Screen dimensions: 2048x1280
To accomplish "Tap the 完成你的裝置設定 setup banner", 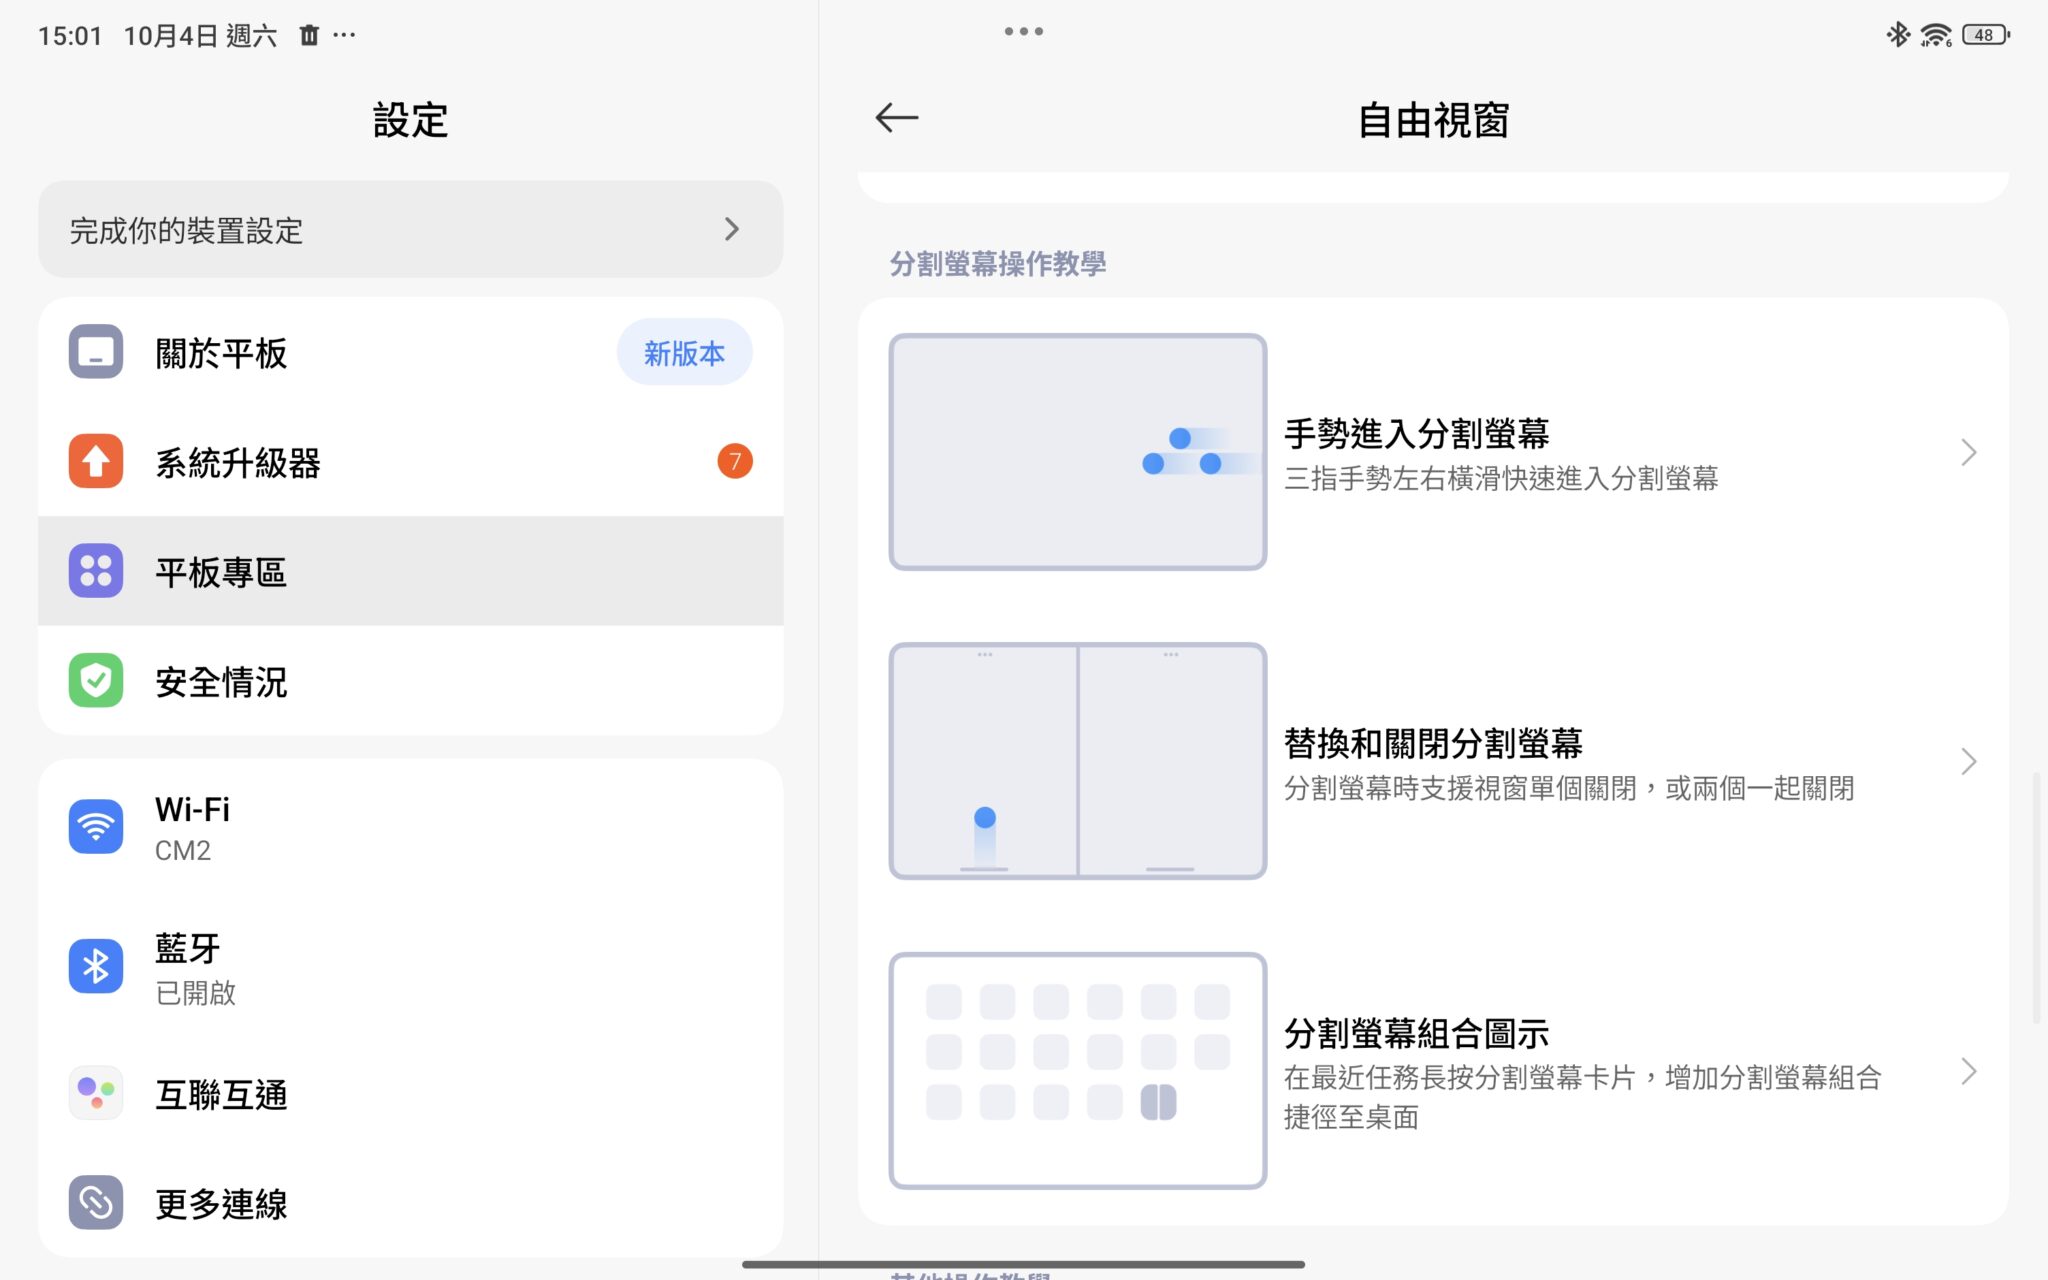I will (x=409, y=230).
